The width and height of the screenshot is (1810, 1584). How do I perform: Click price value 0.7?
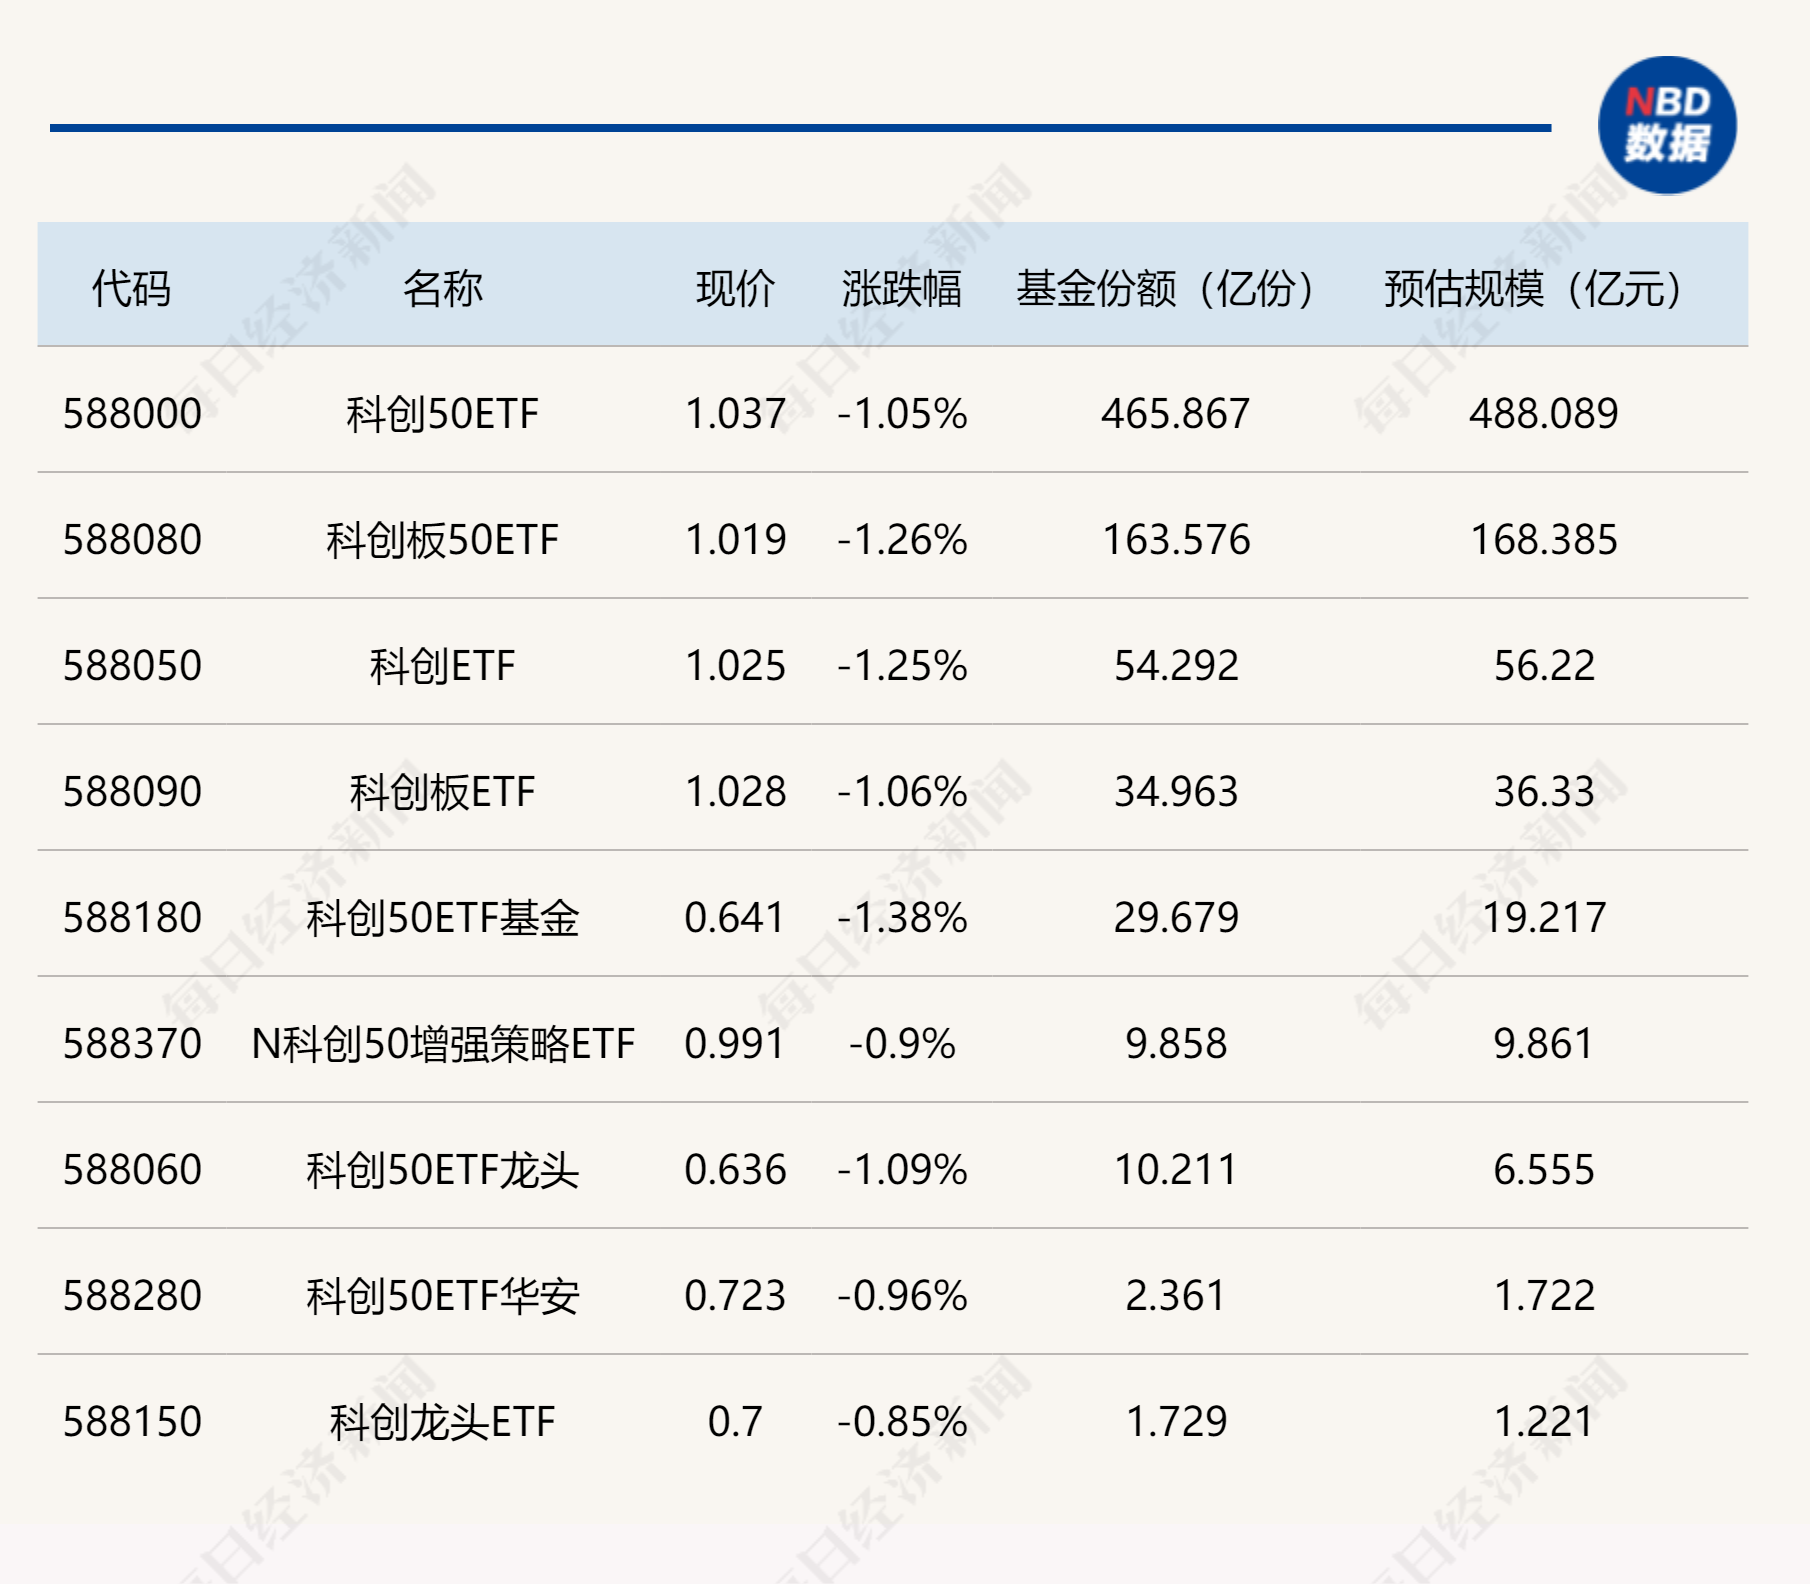point(735,1422)
